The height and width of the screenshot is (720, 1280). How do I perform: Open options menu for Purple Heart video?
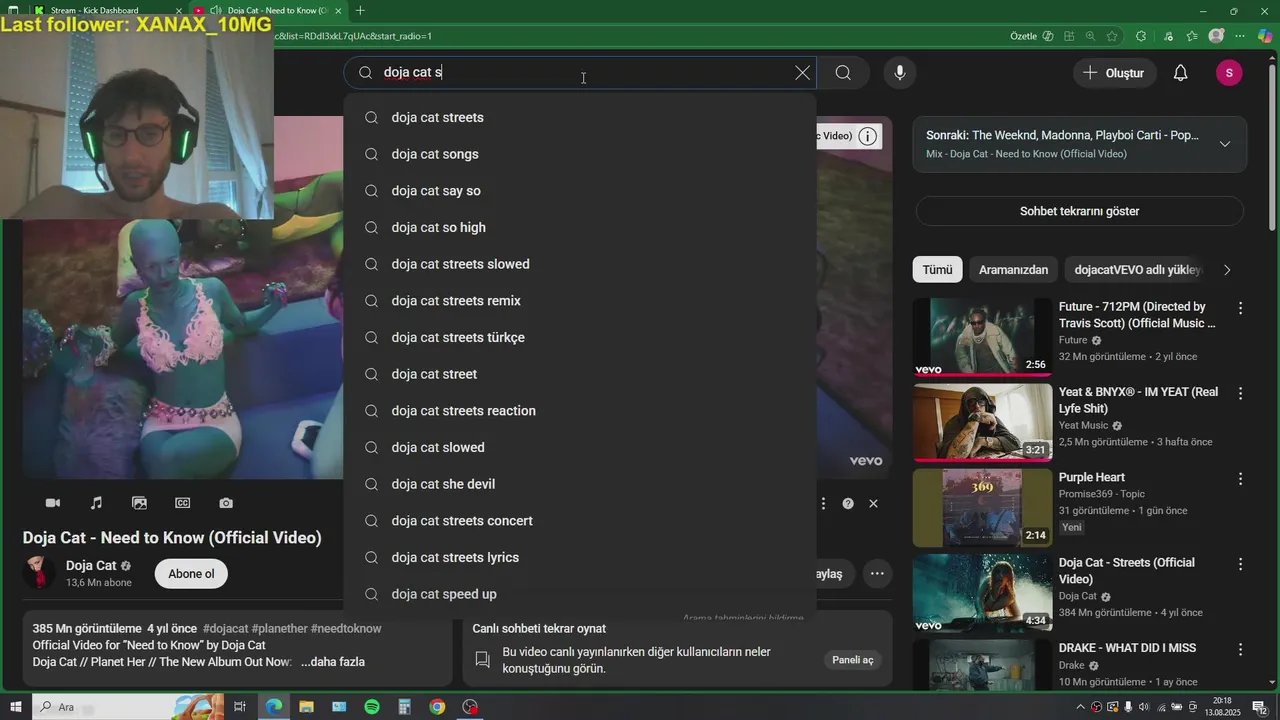[1240, 479]
